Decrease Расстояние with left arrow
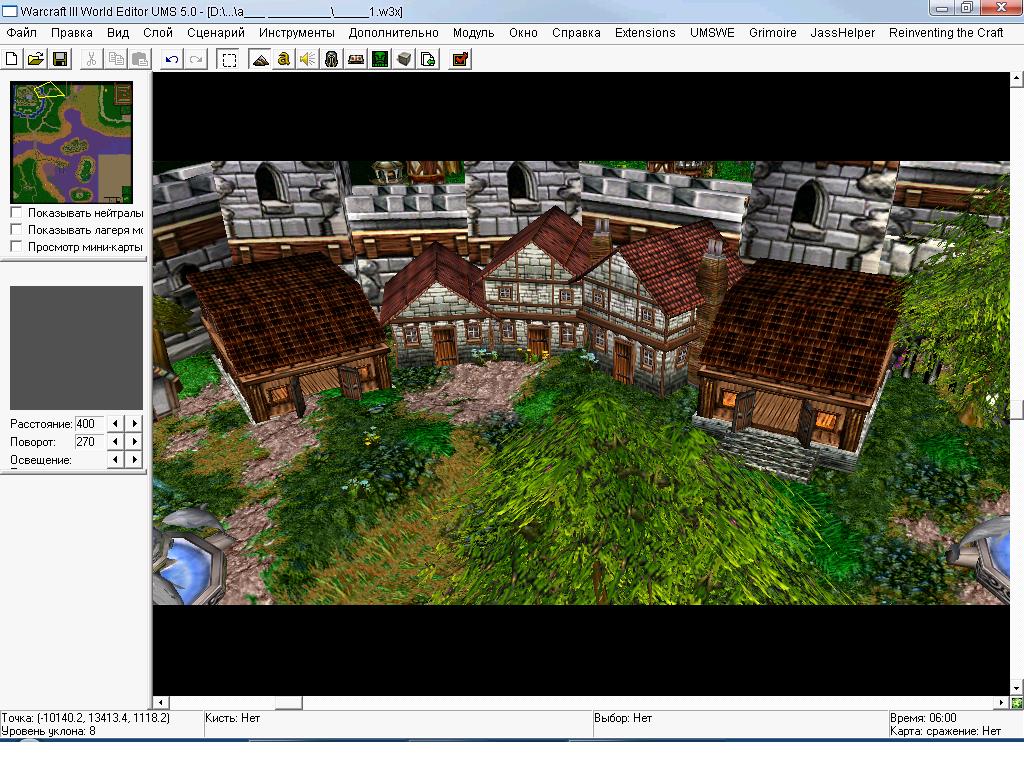The width and height of the screenshot is (1024, 768). coord(116,423)
